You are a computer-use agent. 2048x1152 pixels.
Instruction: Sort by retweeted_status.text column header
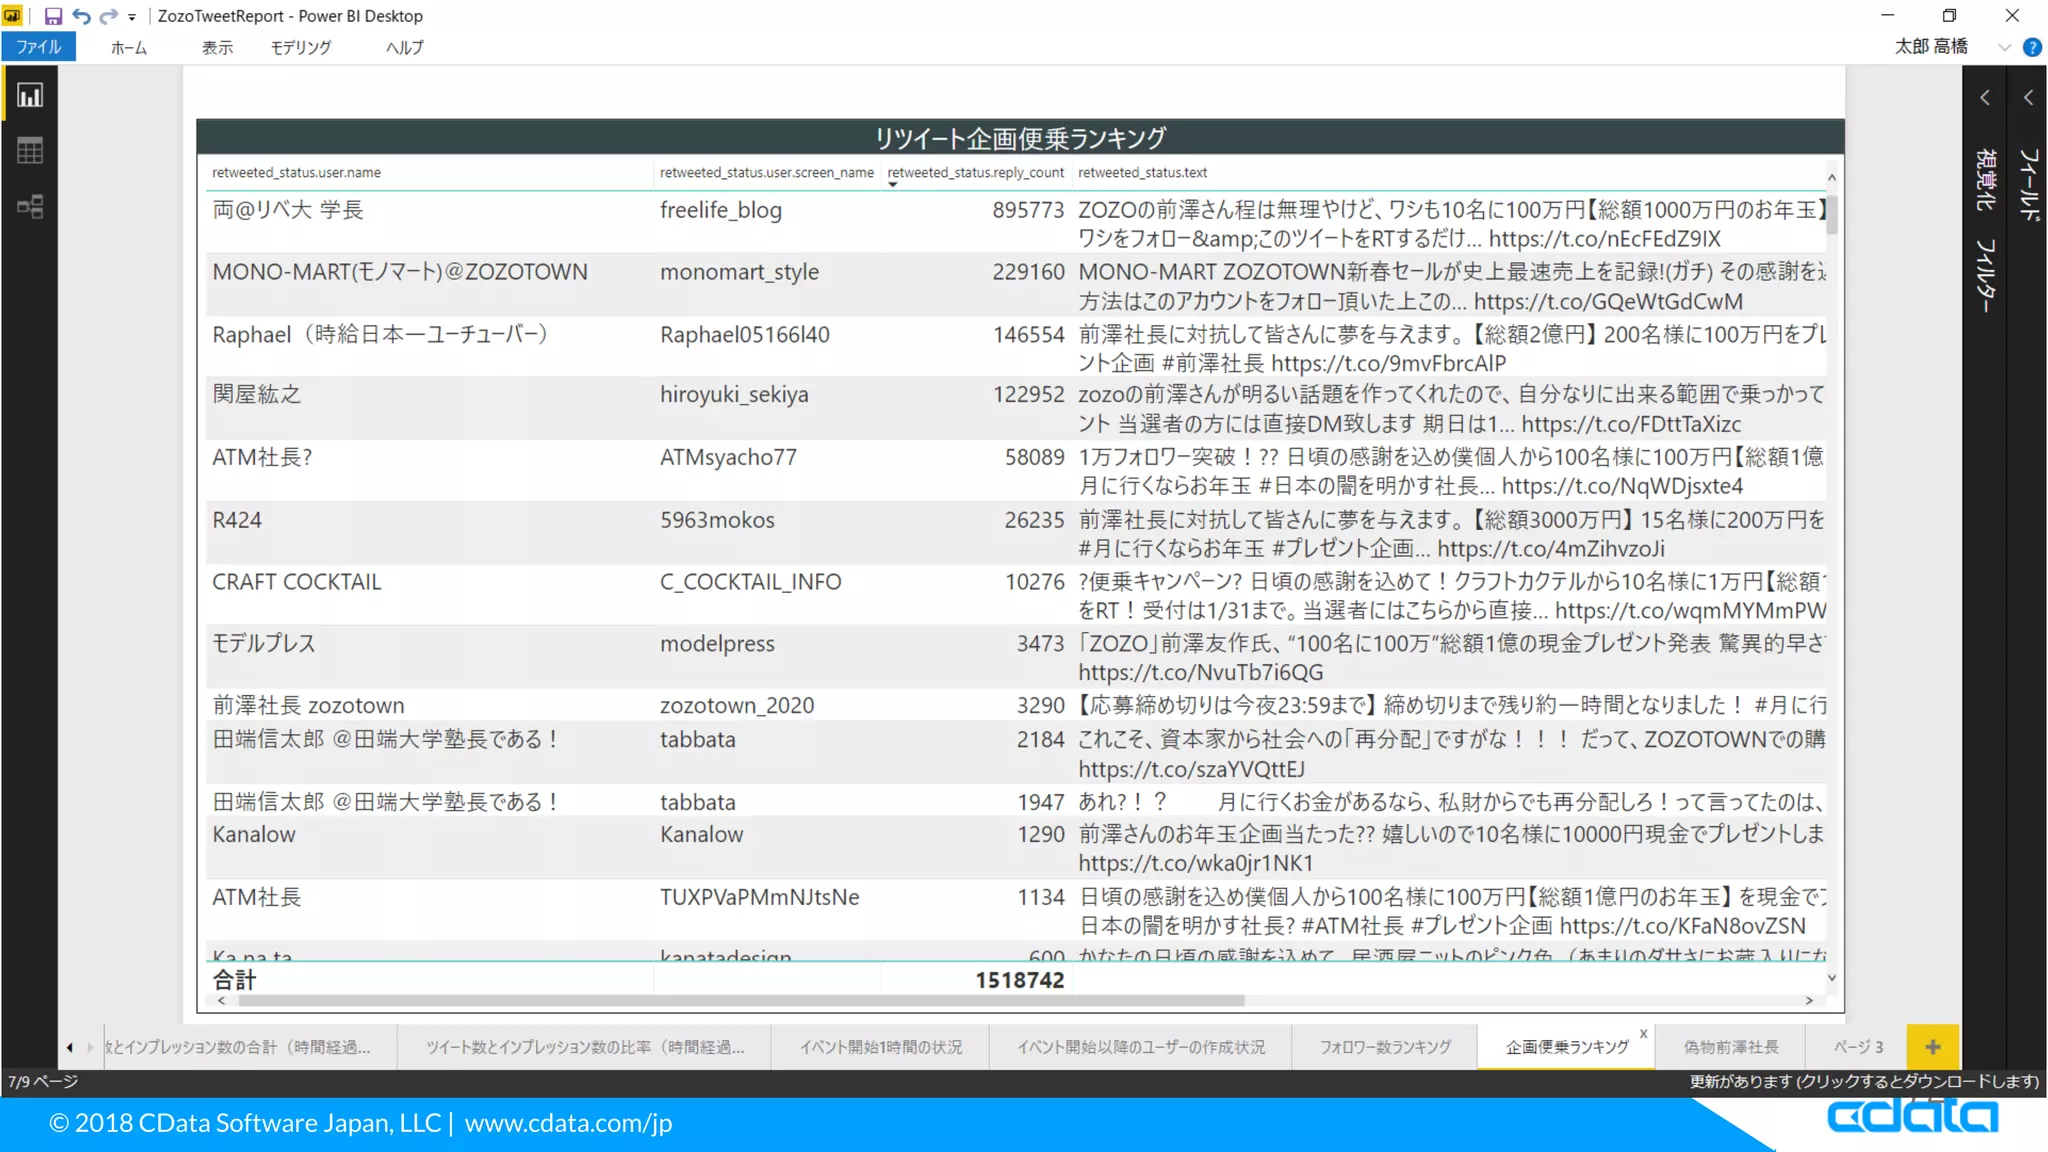[x=1142, y=172]
